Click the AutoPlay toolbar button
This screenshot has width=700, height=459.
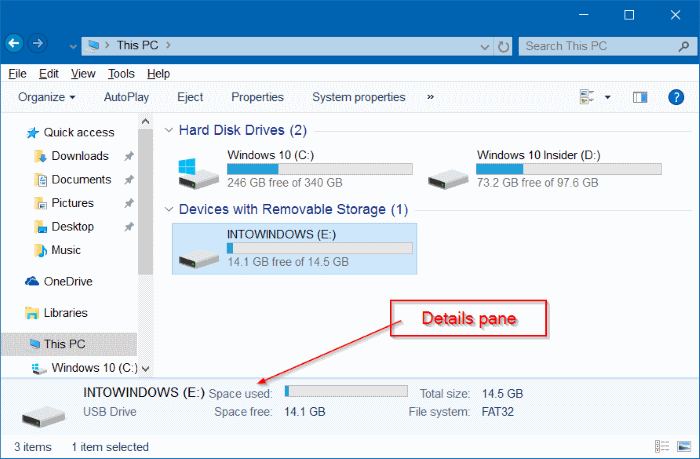pos(126,97)
